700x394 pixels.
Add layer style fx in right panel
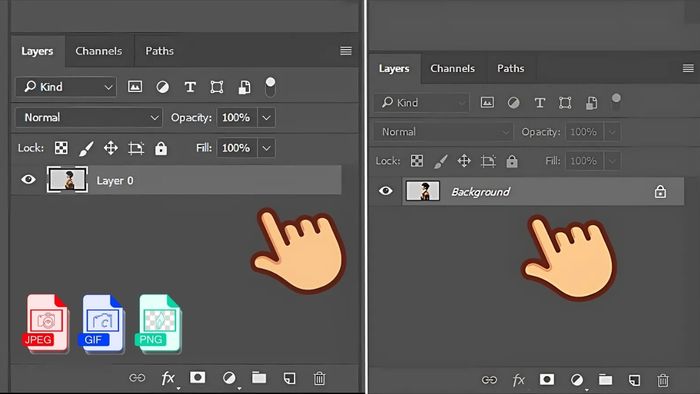518,380
